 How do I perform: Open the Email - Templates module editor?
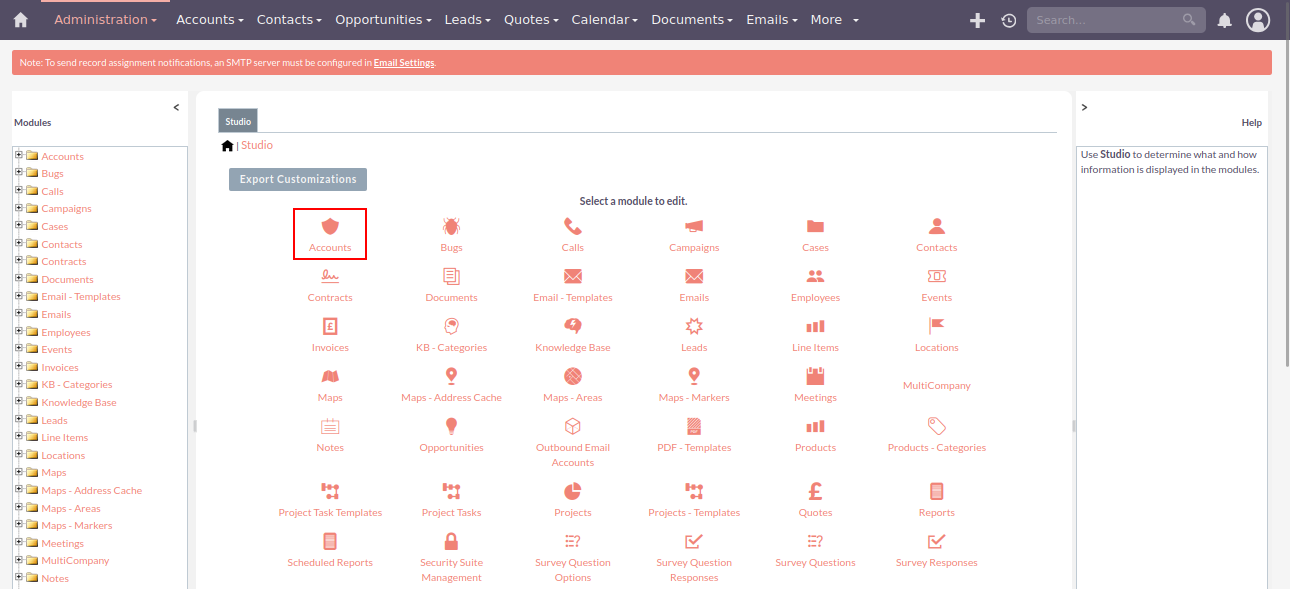[x=572, y=283]
